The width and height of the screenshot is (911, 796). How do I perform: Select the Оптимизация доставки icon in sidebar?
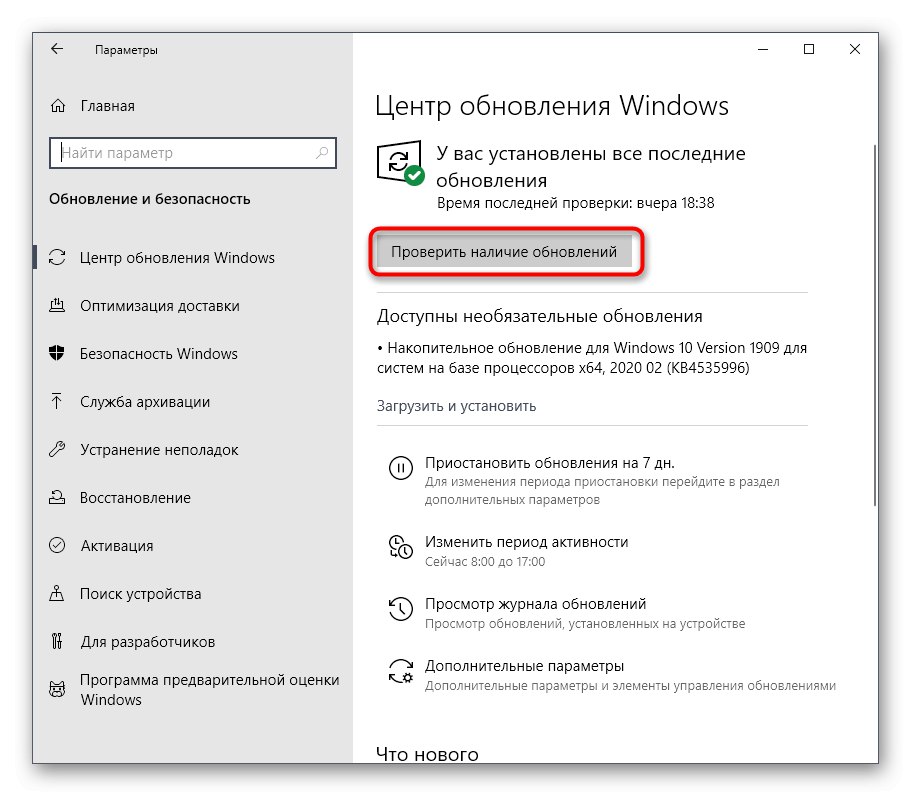(x=60, y=306)
